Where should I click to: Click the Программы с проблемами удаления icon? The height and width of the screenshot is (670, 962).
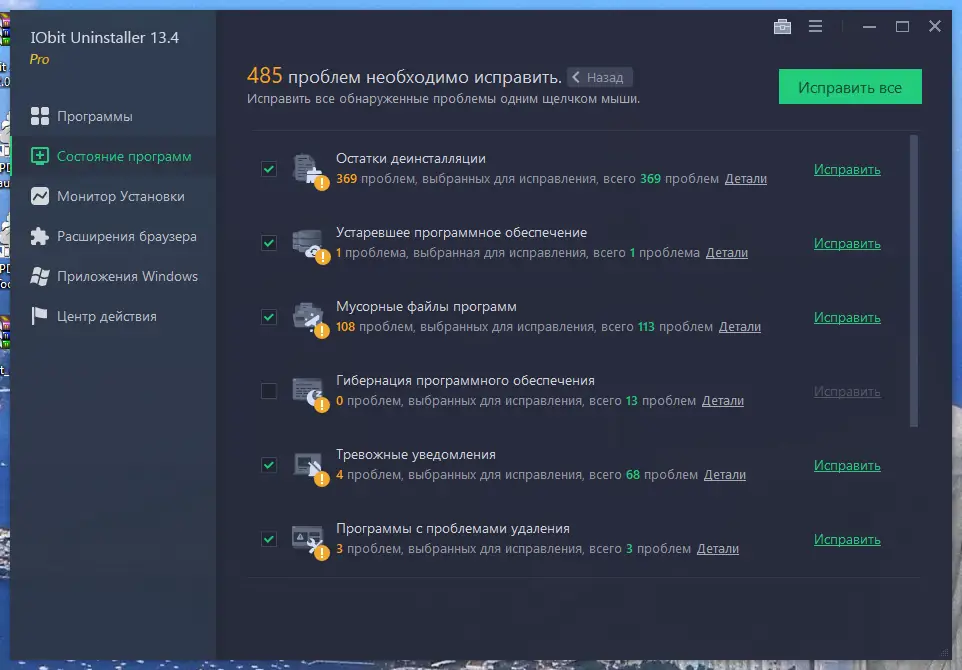pyautogui.click(x=310, y=541)
